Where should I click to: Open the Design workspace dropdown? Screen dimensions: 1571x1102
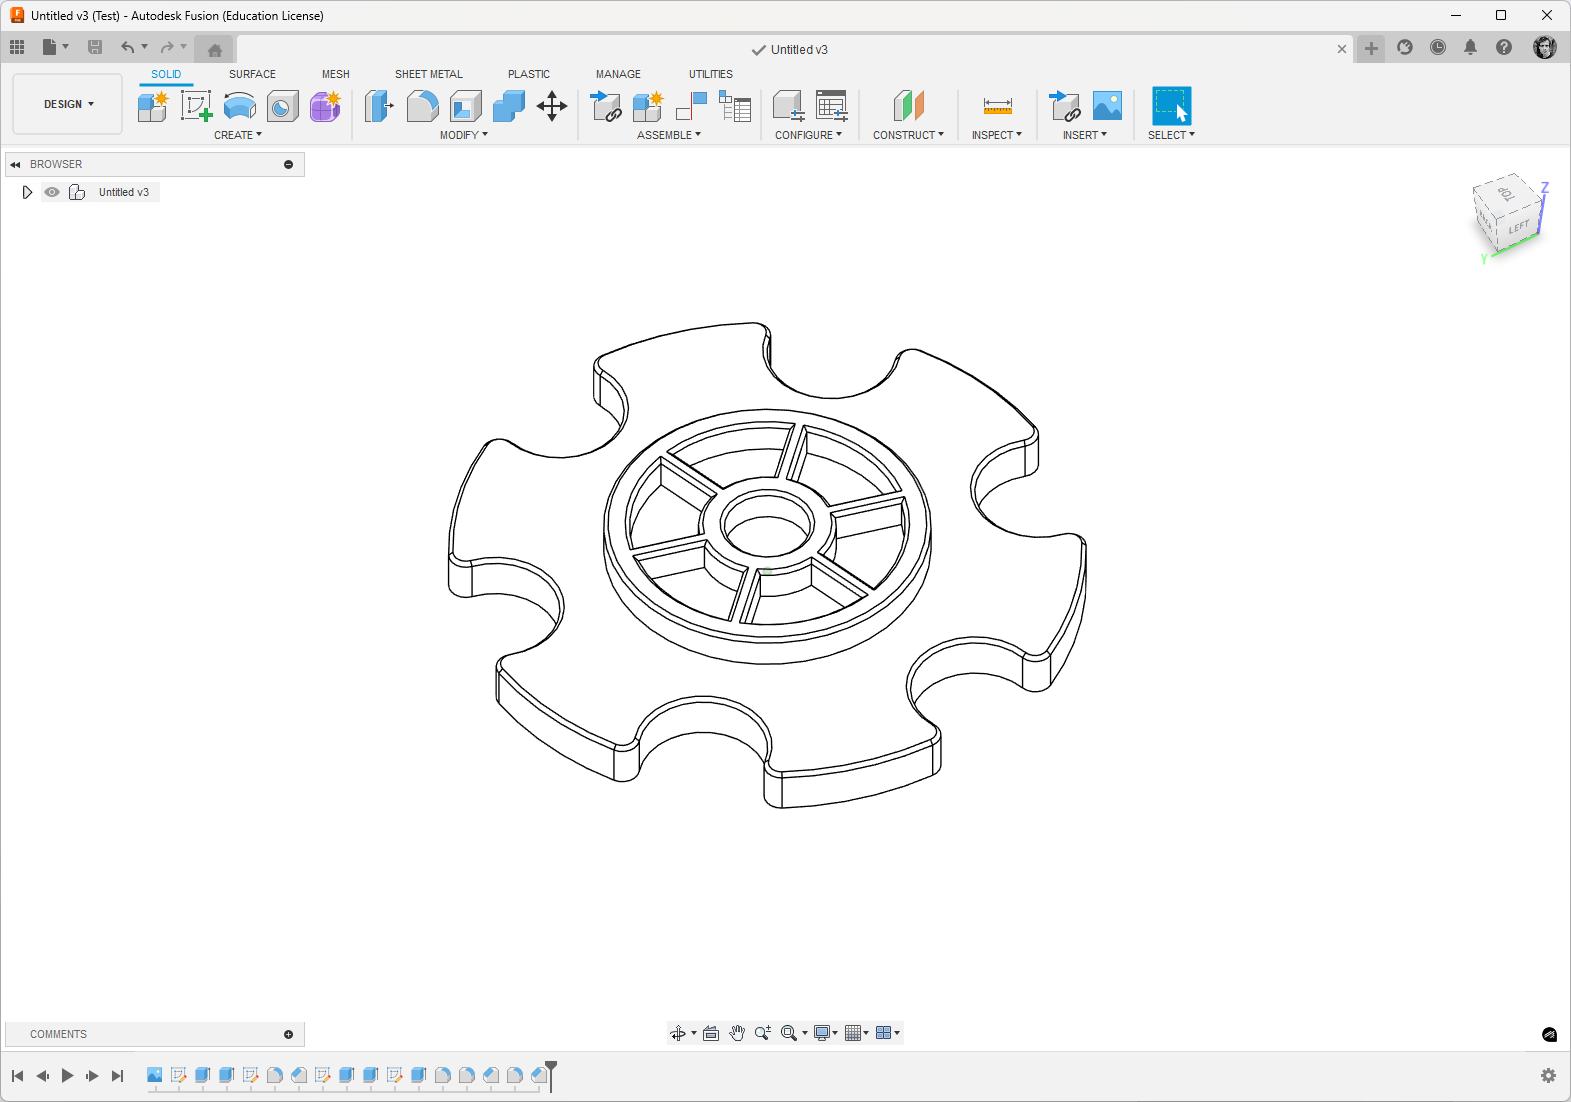[68, 104]
